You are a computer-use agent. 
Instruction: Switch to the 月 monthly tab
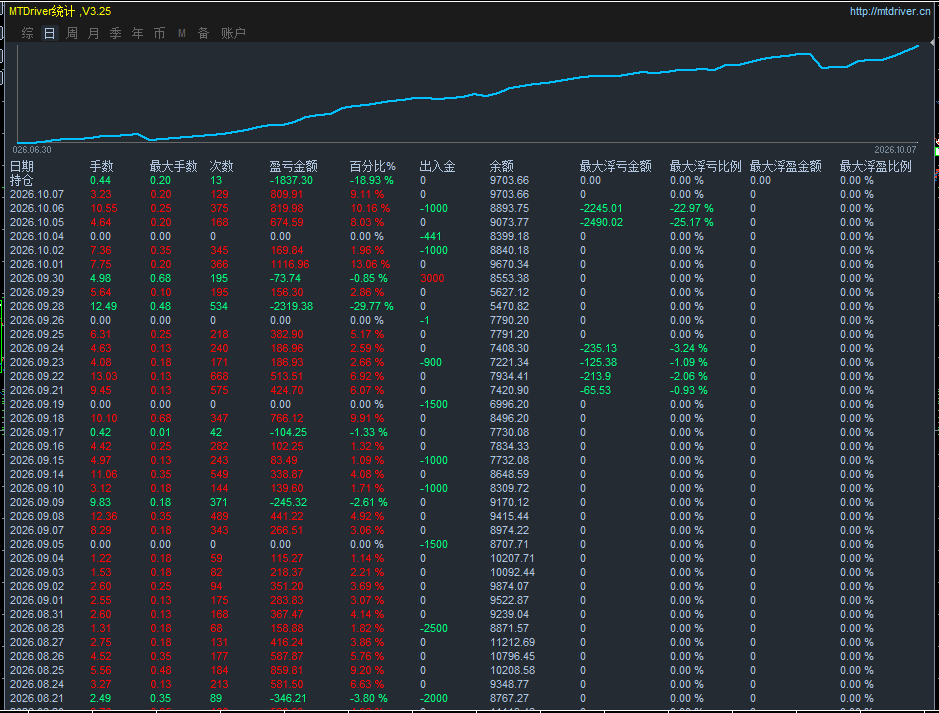click(93, 34)
